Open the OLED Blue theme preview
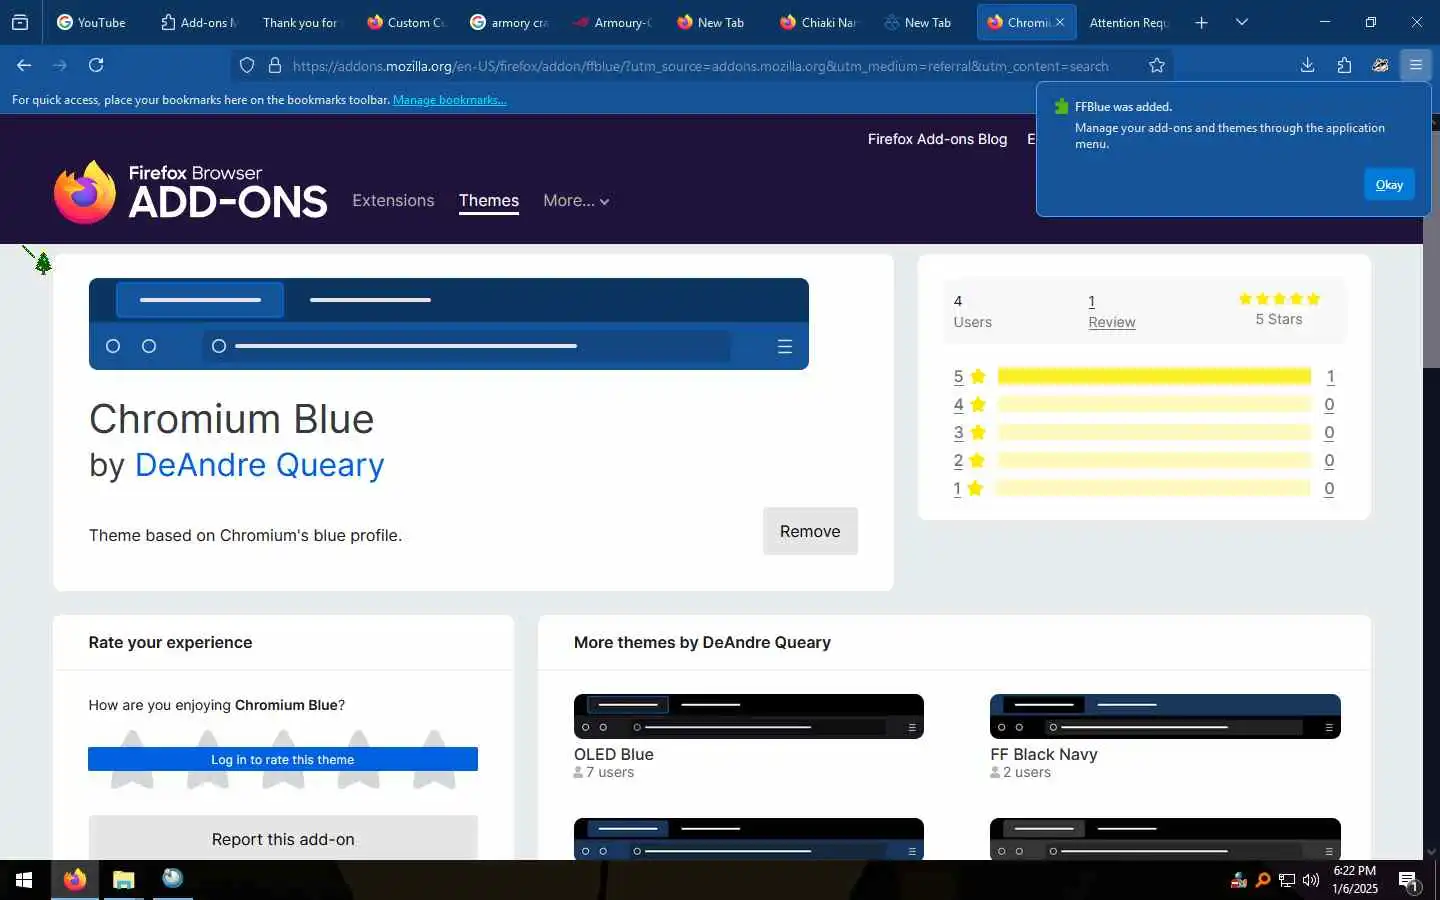The image size is (1440, 900). tap(749, 716)
